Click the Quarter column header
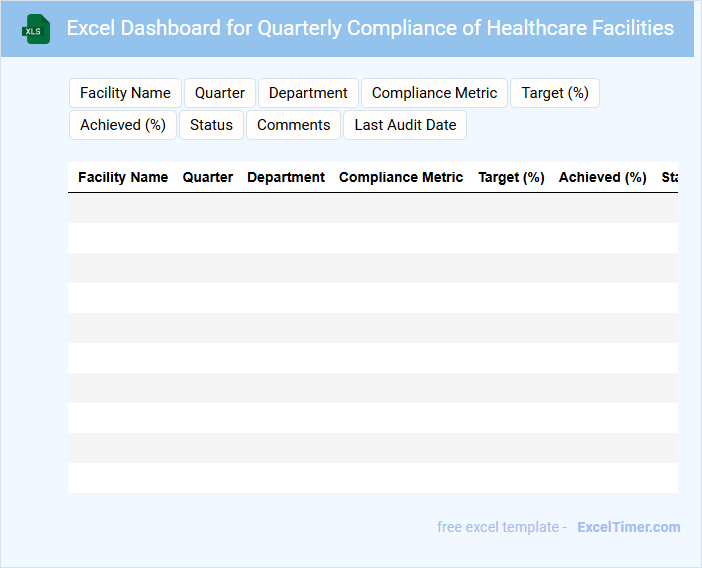This screenshot has width=702, height=568. coord(208,177)
